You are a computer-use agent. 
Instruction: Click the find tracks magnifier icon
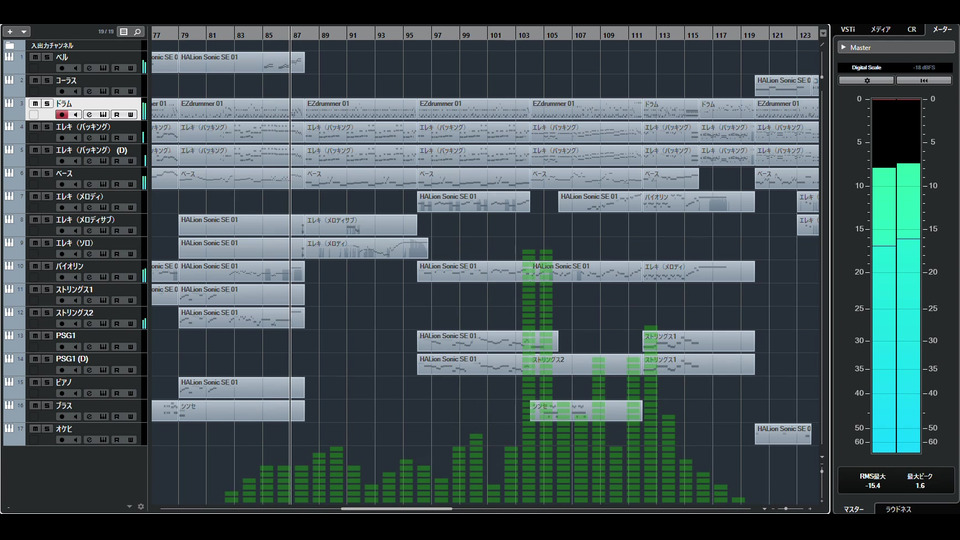tap(138, 31)
